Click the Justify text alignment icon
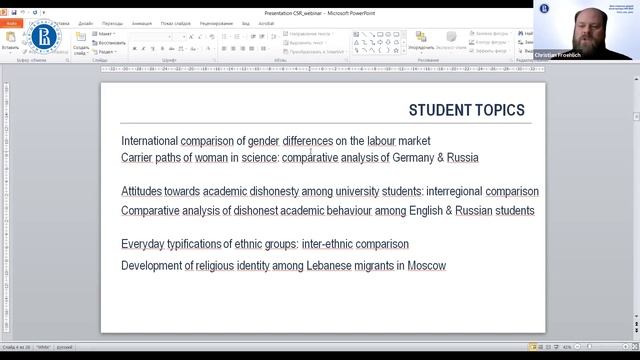Viewport: 640px width, 360px height. point(252,49)
